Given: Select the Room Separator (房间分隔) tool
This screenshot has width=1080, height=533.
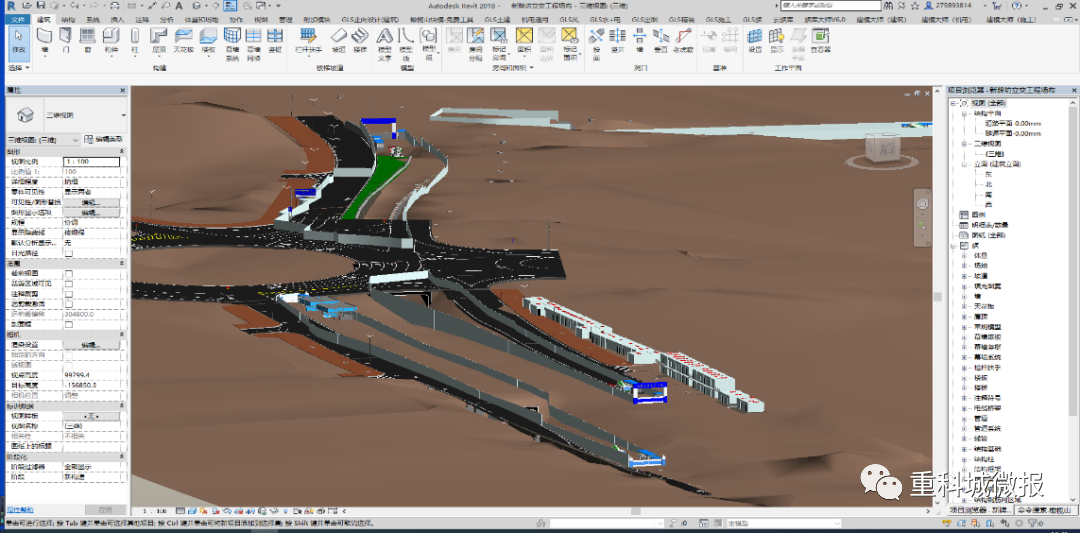Looking at the screenshot, I should coord(475,44).
